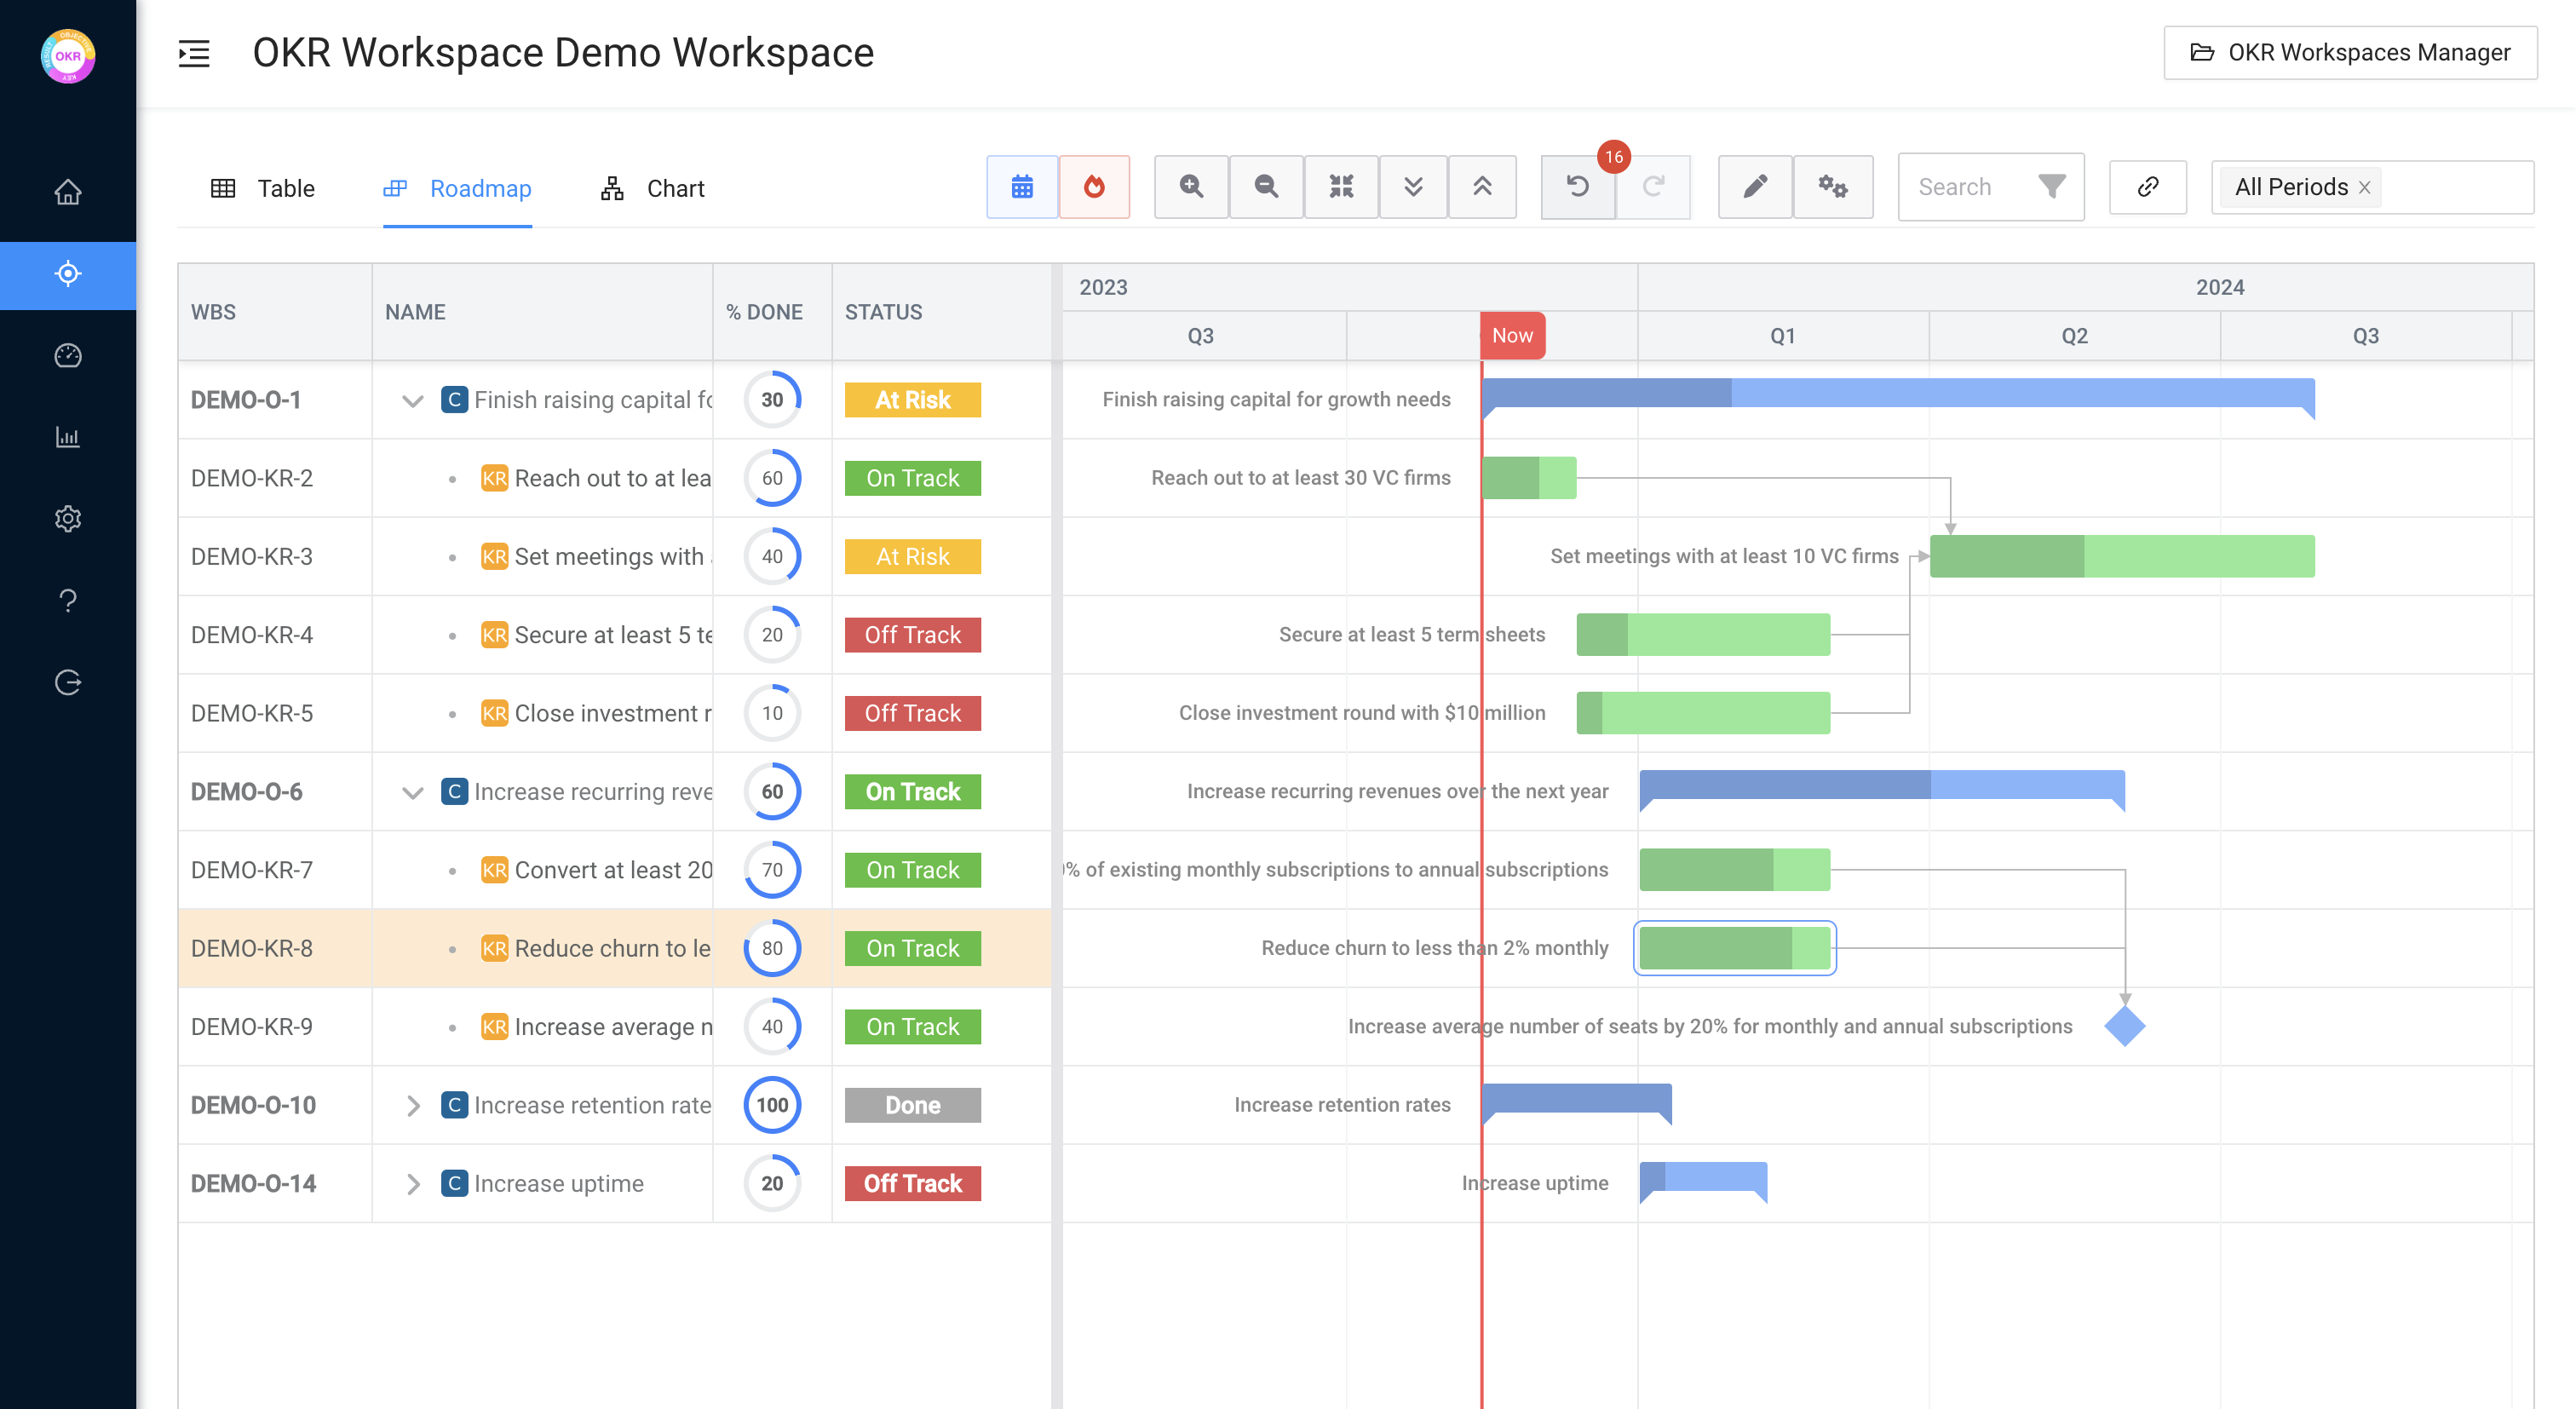Zoom out of the roadmap timeline

click(x=1265, y=187)
